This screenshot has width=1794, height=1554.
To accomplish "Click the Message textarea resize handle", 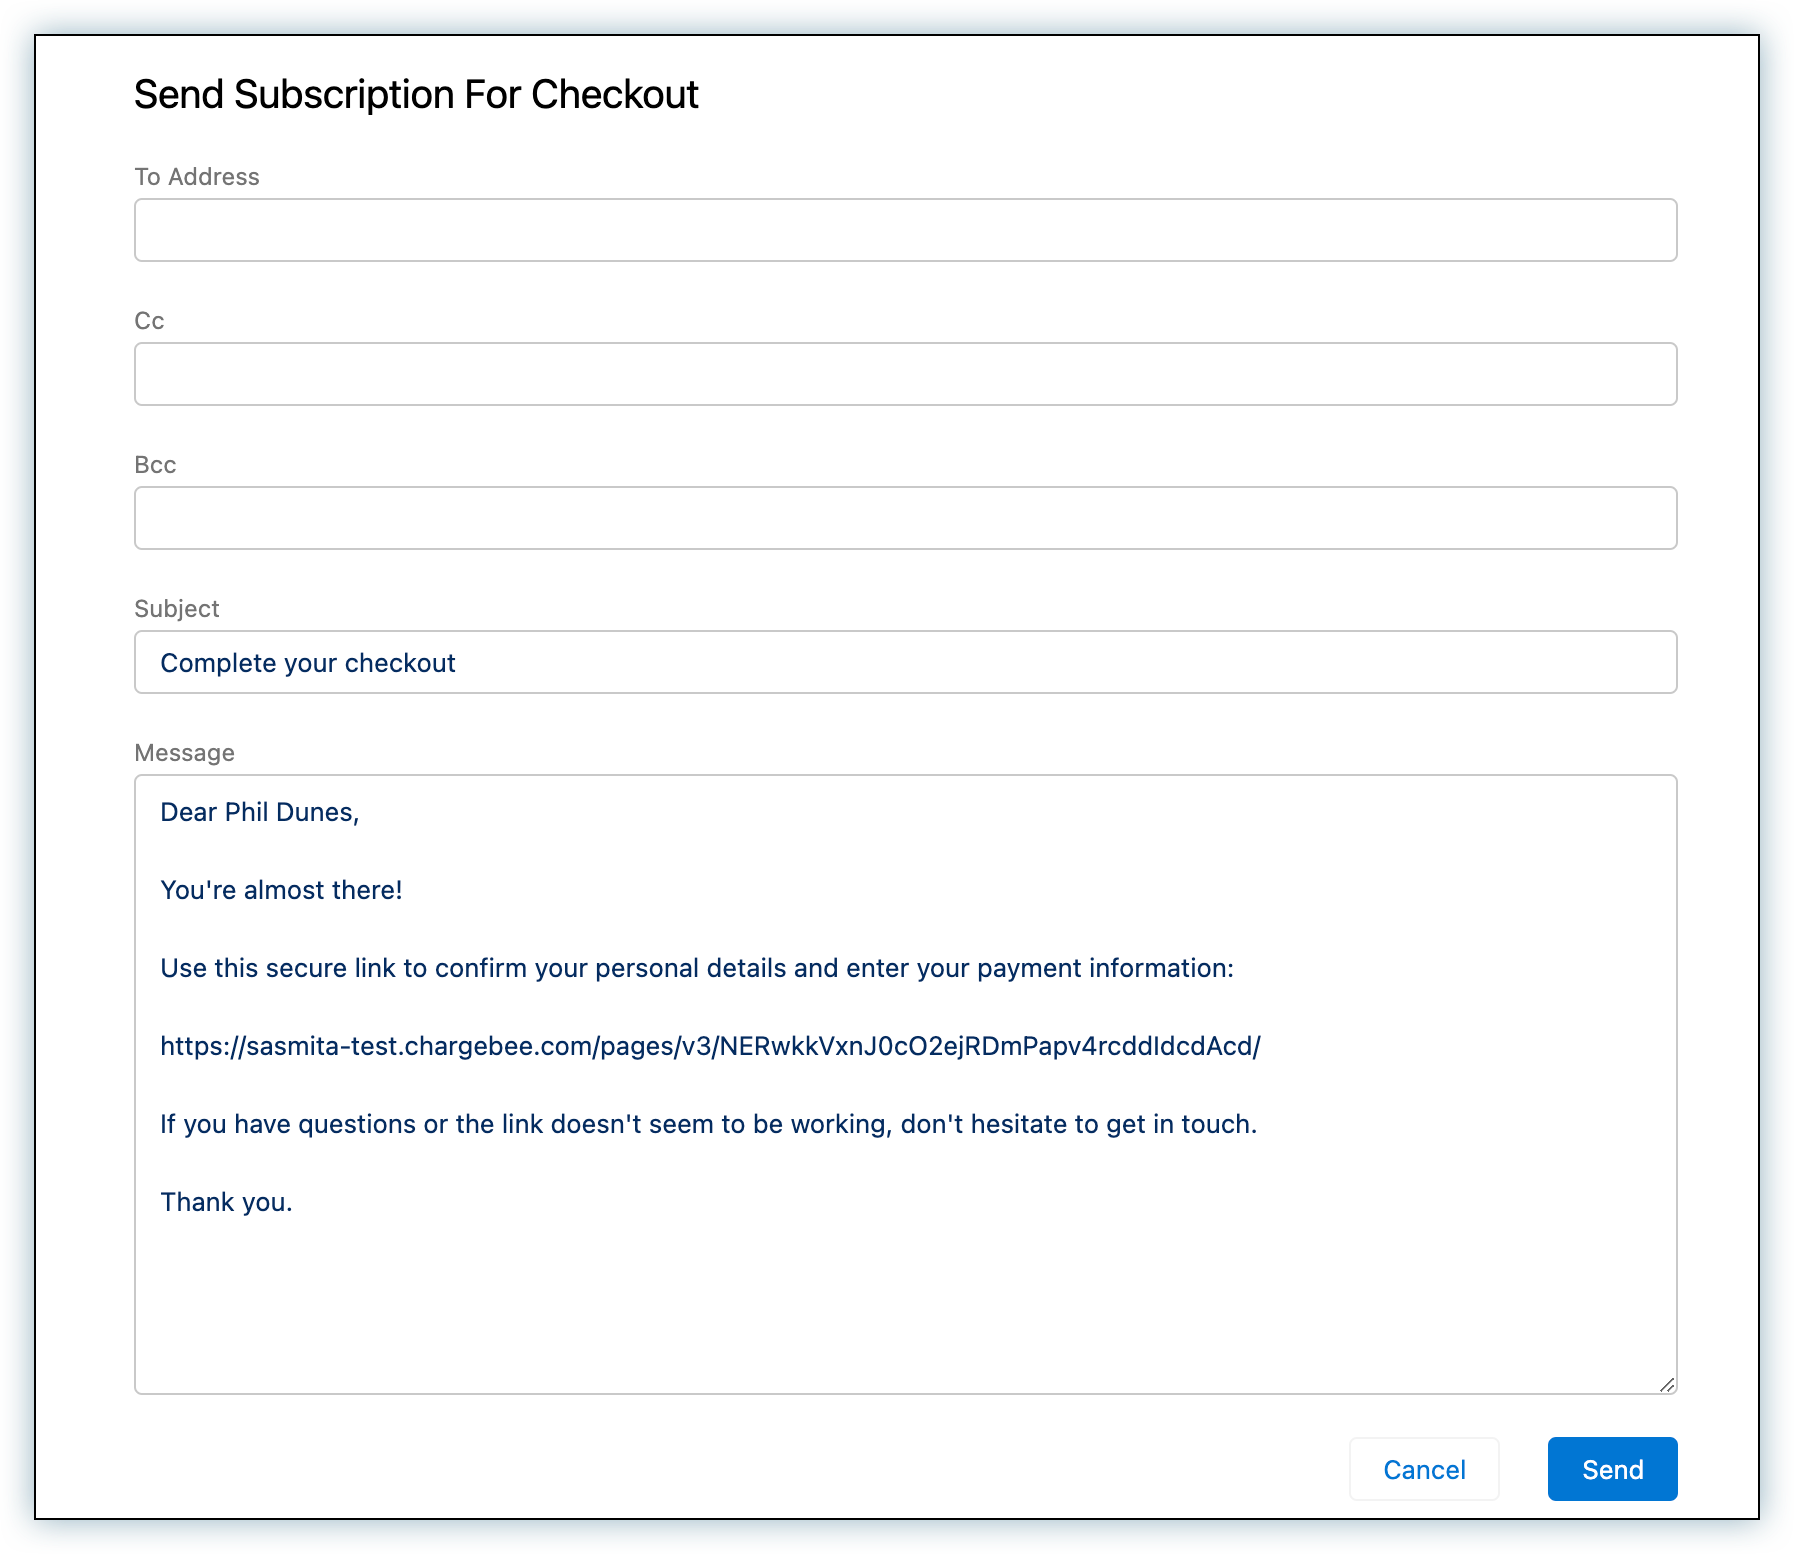I will pyautogui.click(x=1667, y=1385).
